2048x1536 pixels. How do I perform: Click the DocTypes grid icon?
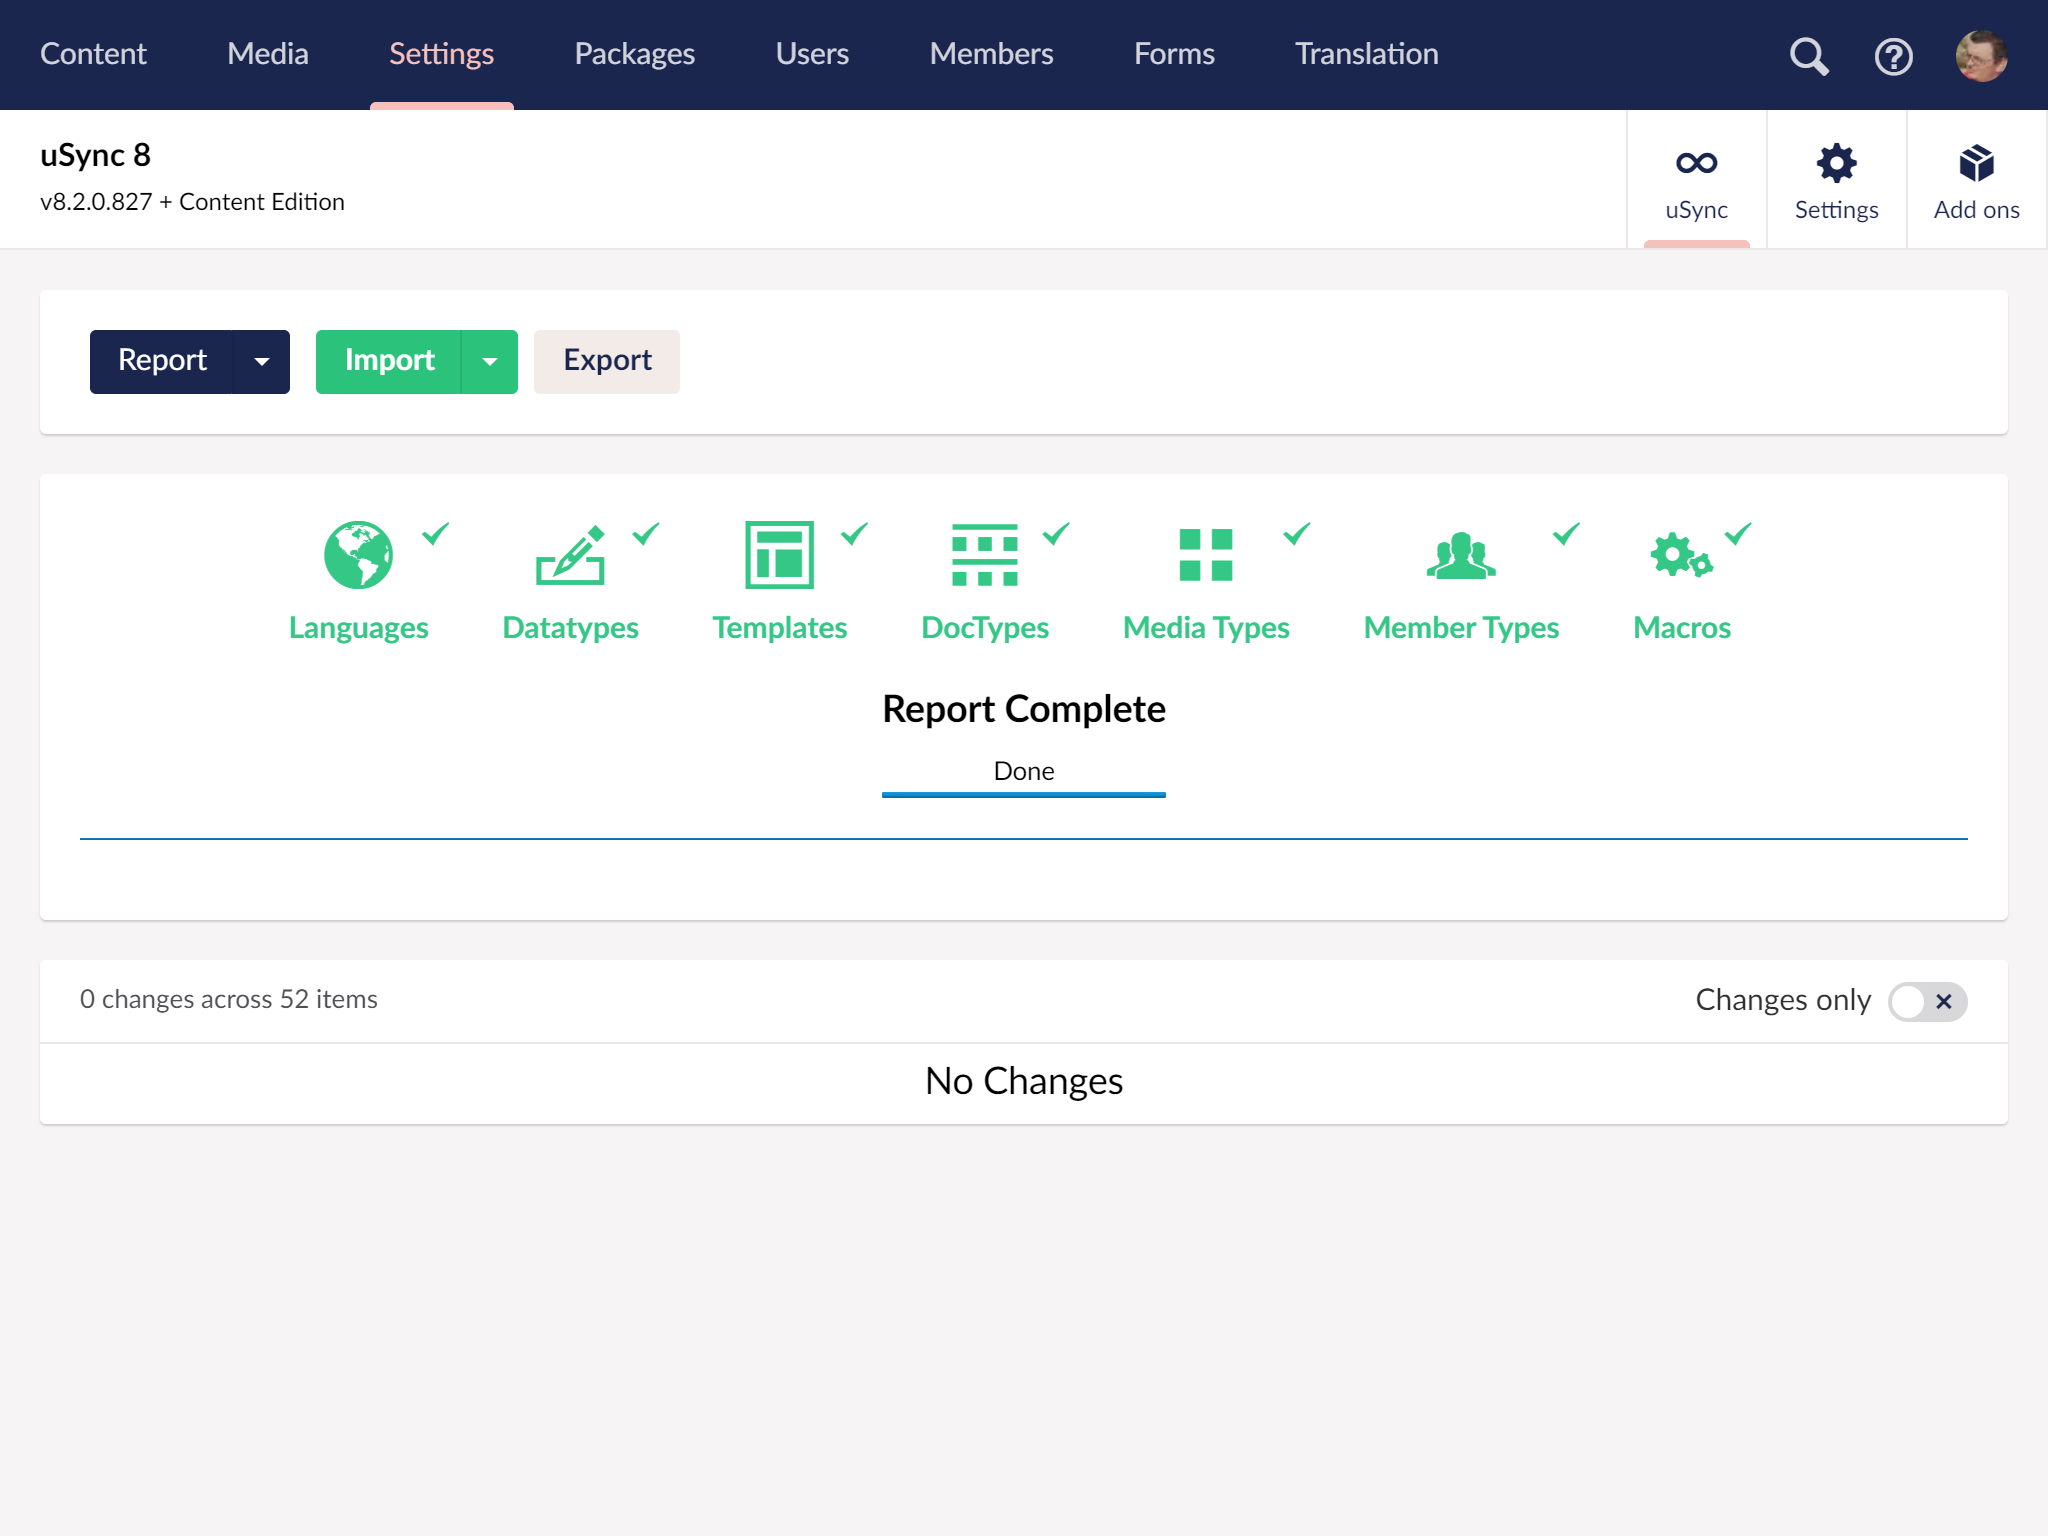(984, 555)
